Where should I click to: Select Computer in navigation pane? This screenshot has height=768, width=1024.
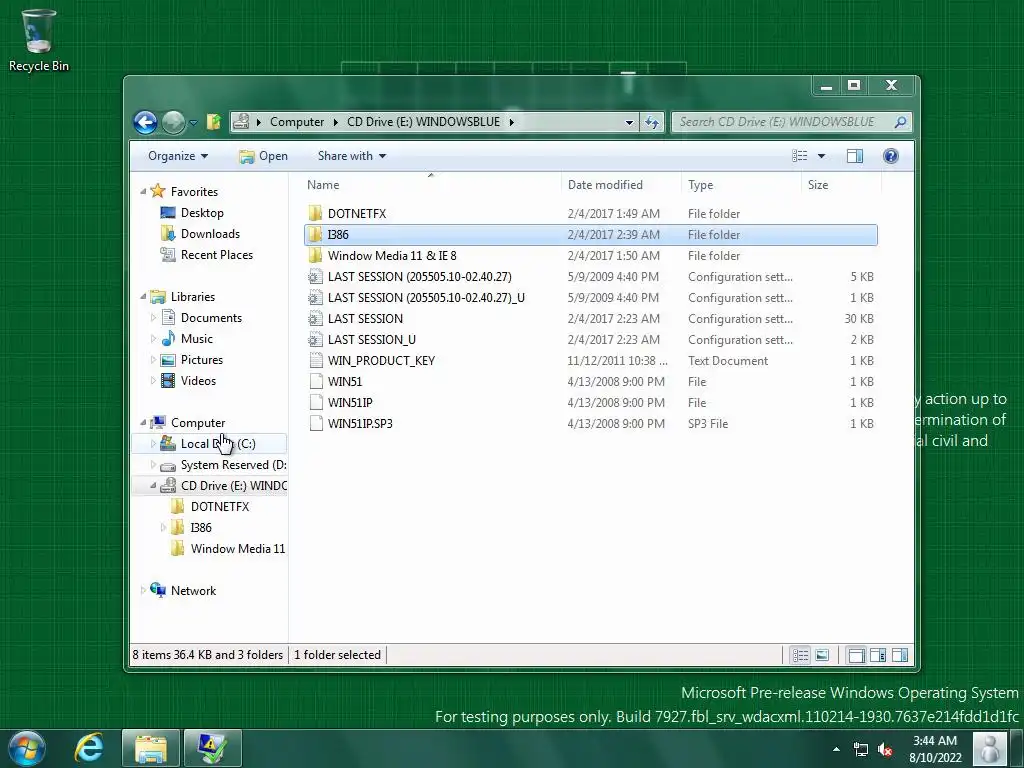[x=197, y=423]
